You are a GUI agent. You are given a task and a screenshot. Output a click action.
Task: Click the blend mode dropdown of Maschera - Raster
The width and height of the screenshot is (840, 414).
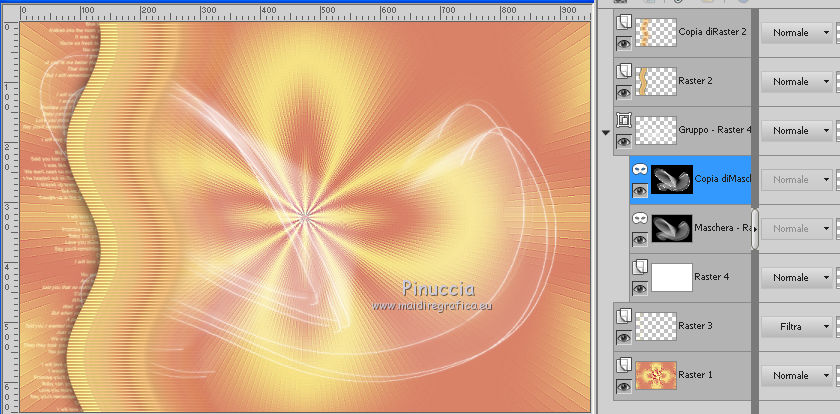pos(797,229)
